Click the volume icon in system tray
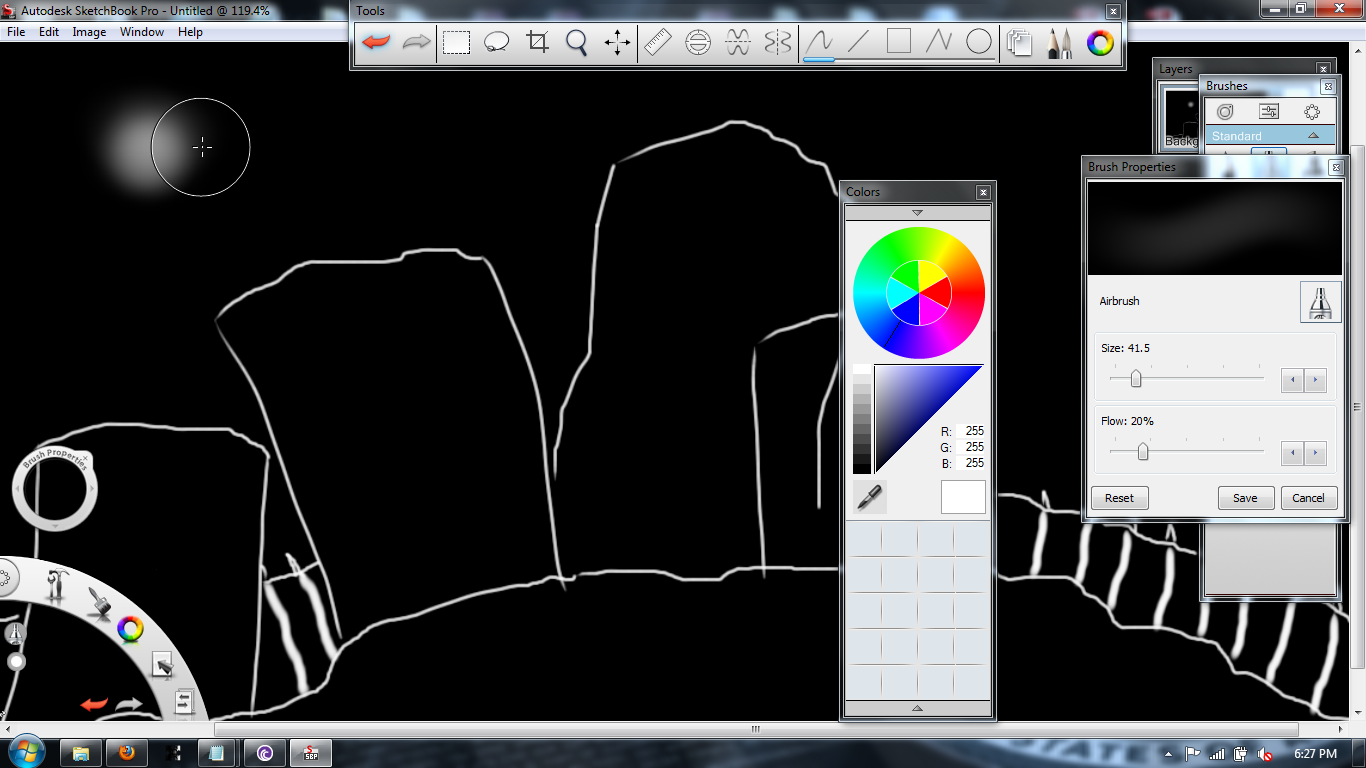The image size is (1366, 768). point(1265,754)
